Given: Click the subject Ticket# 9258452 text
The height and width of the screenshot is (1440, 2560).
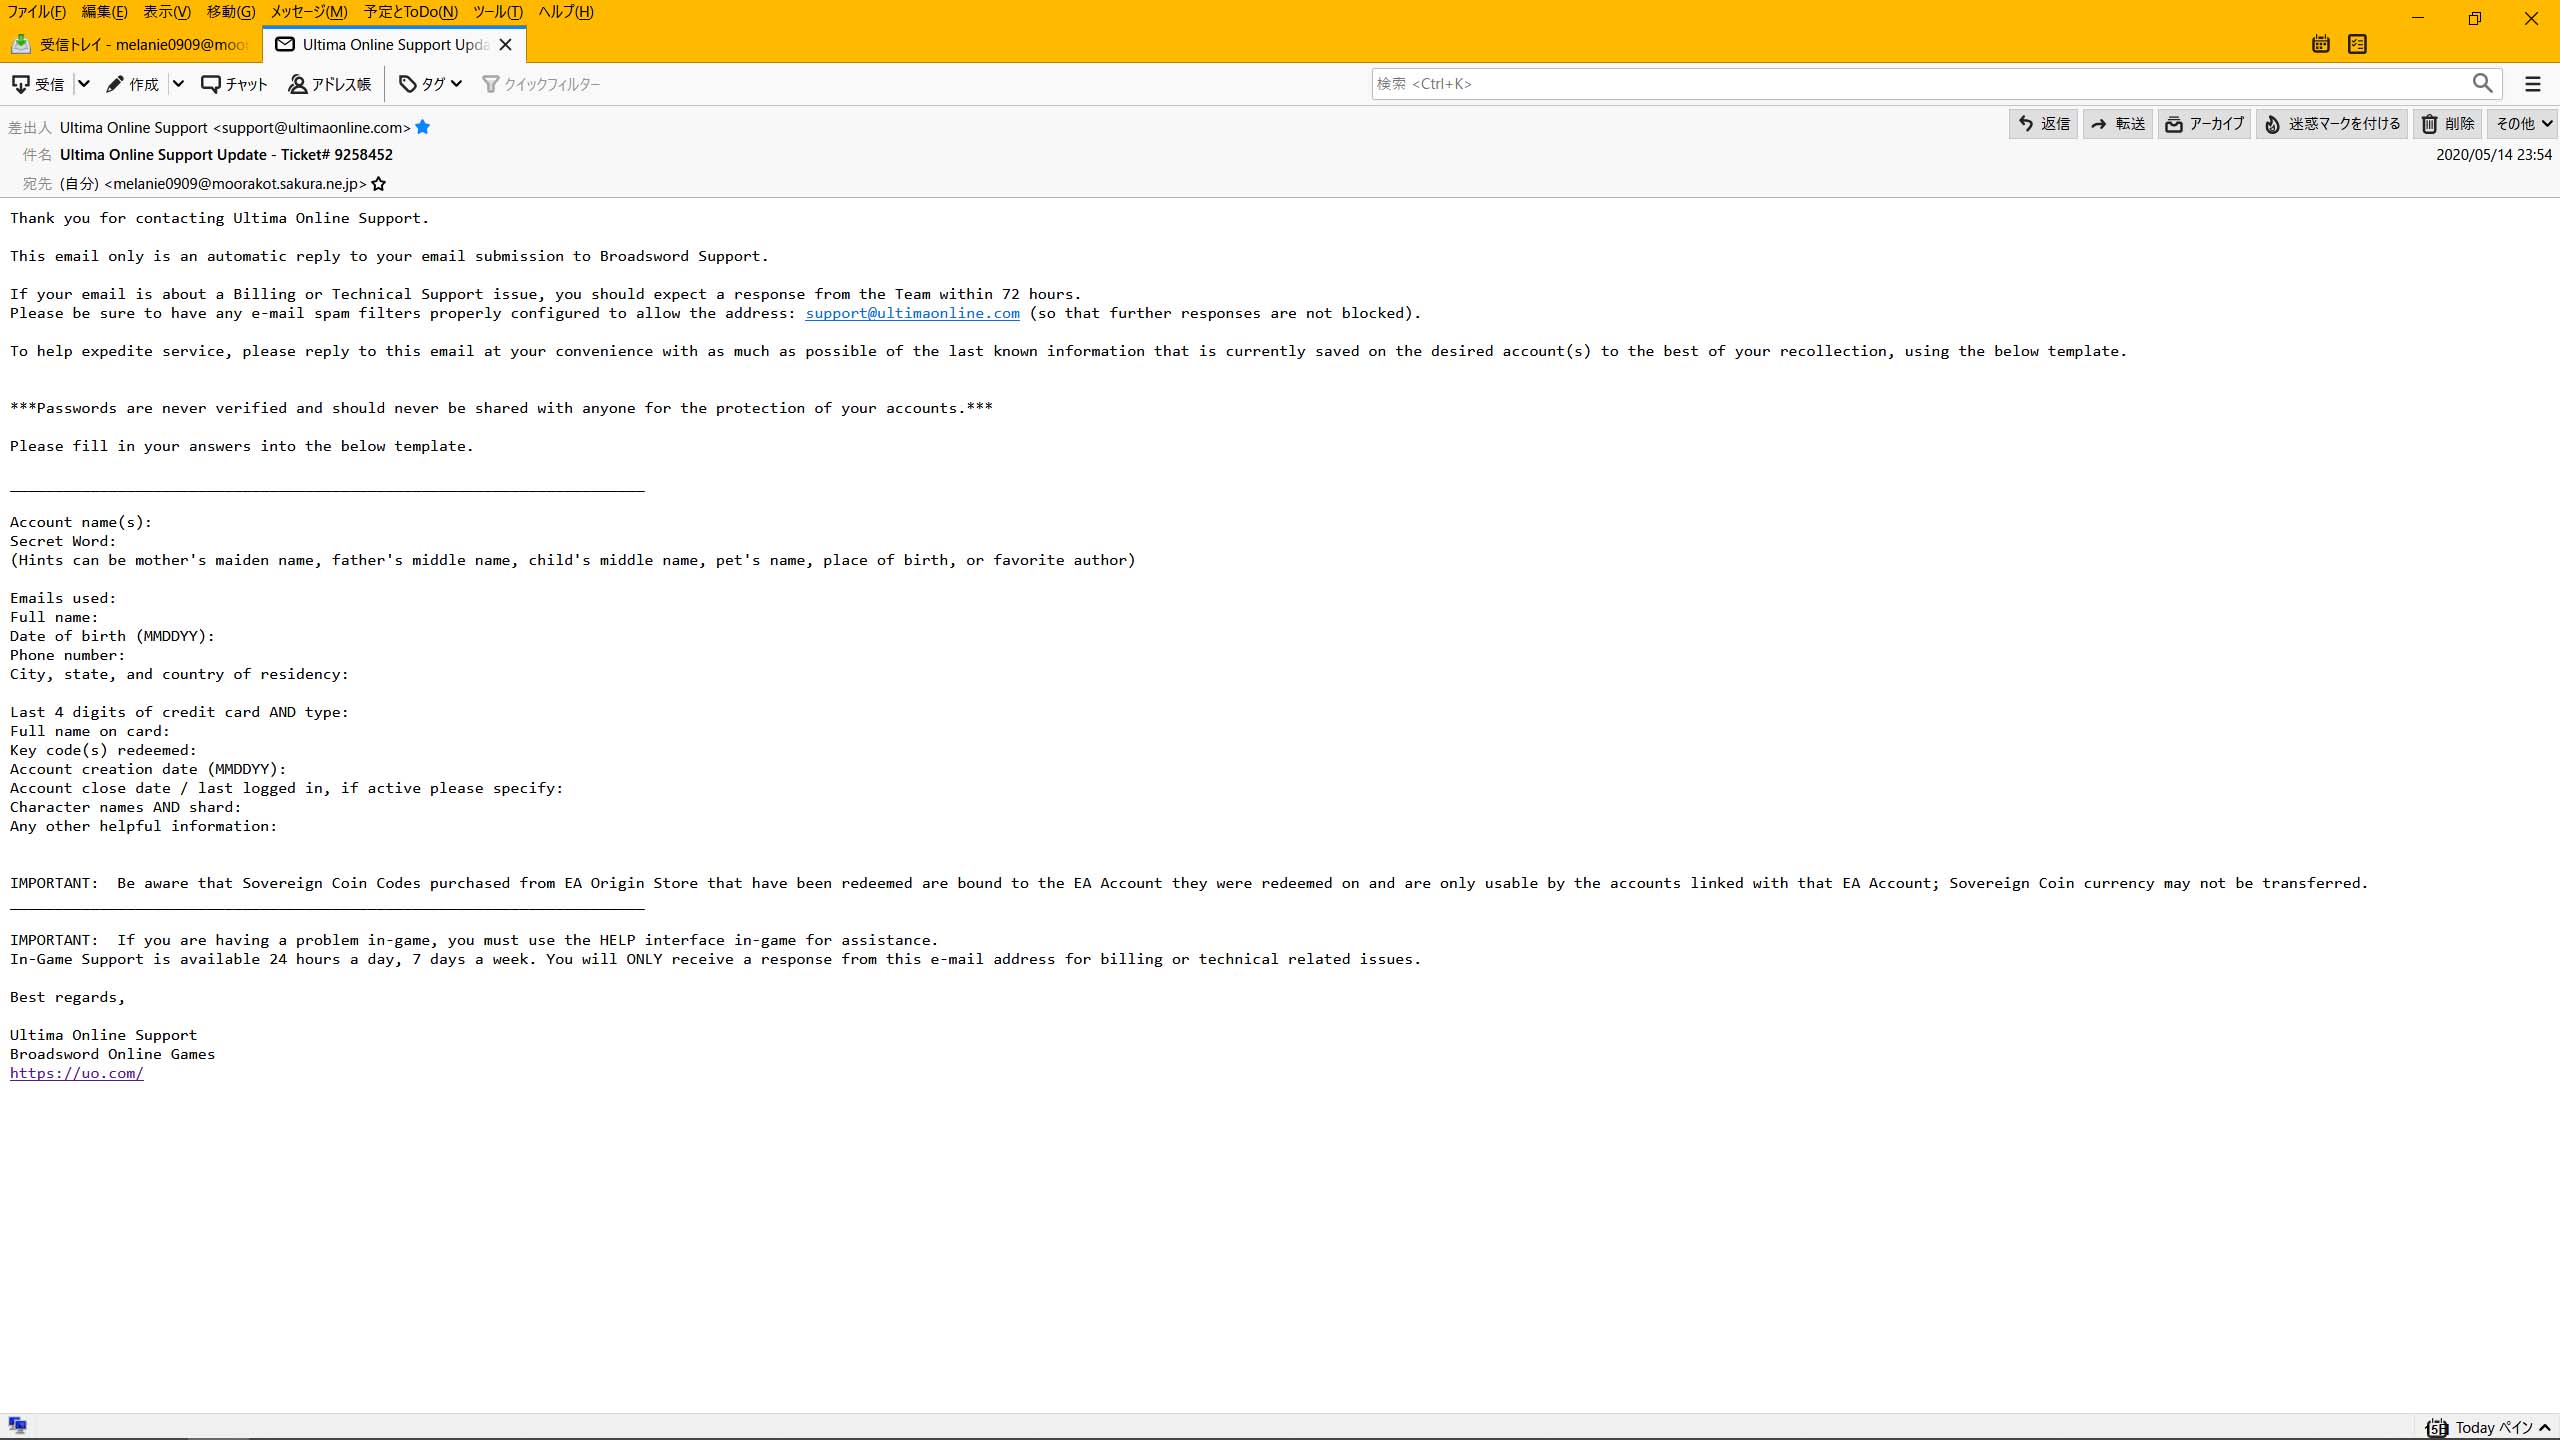Looking at the screenshot, I should coord(336,155).
